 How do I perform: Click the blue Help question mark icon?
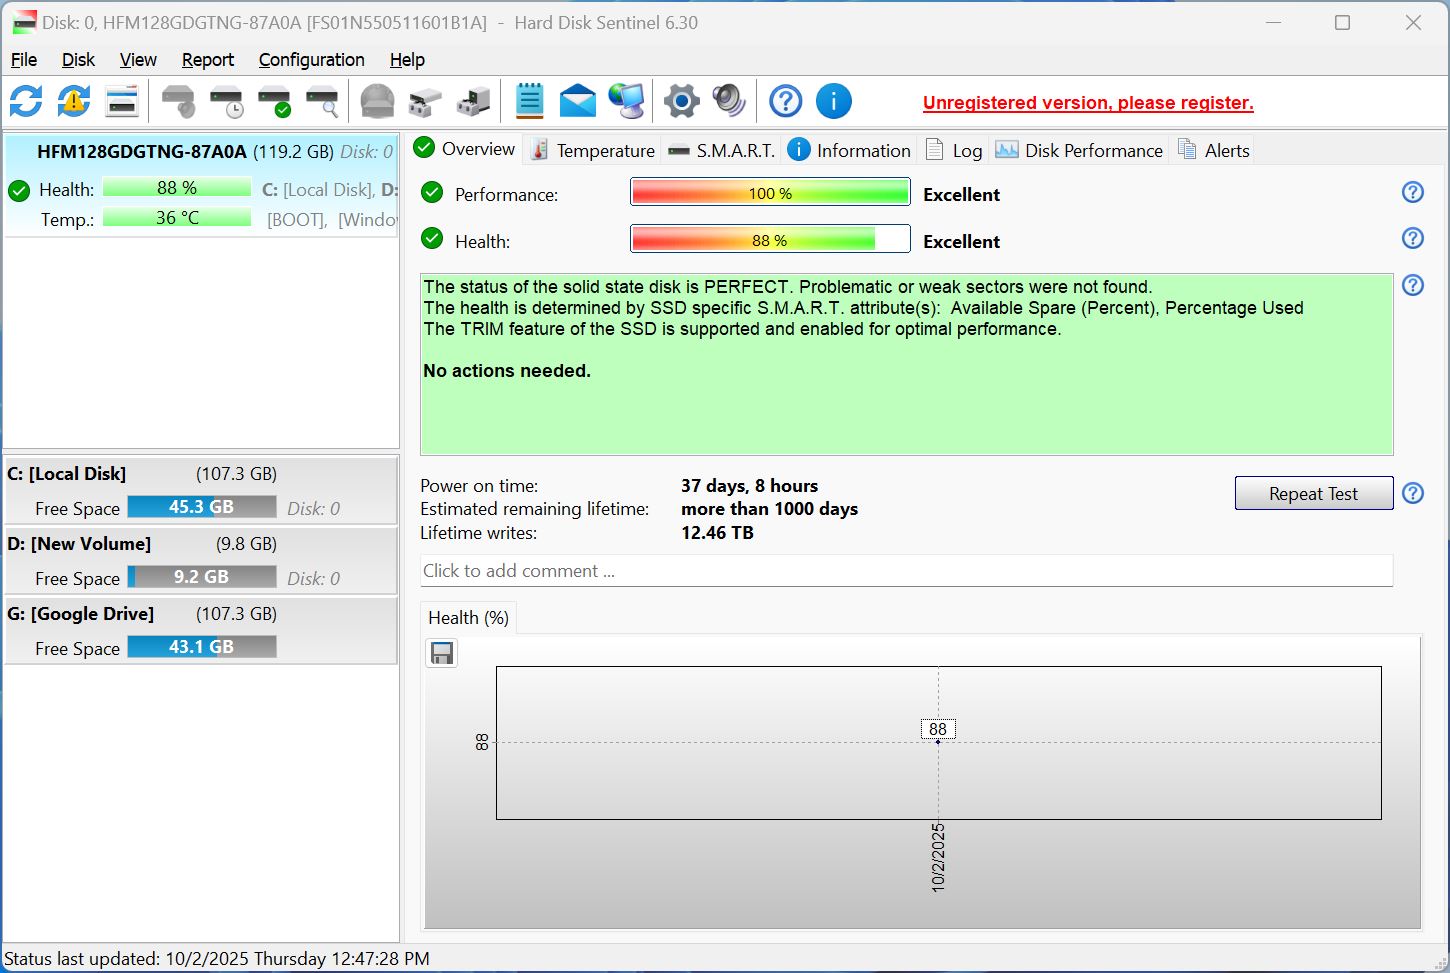(785, 100)
